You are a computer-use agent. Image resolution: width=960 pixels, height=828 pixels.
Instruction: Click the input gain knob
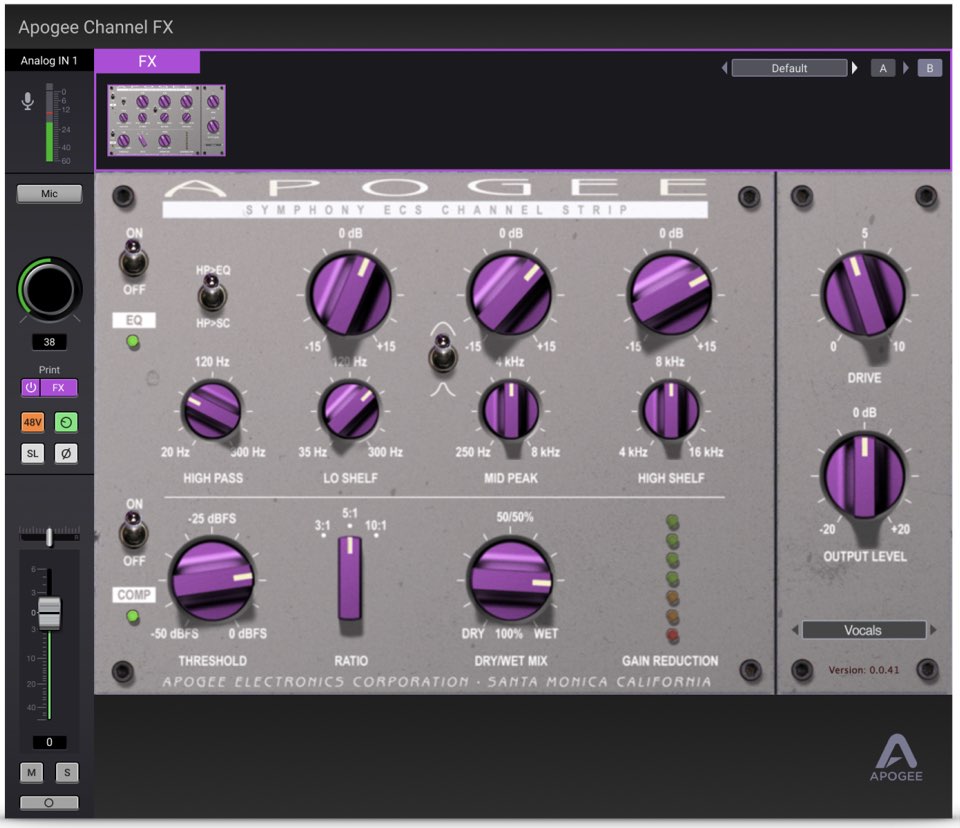click(49, 290)
